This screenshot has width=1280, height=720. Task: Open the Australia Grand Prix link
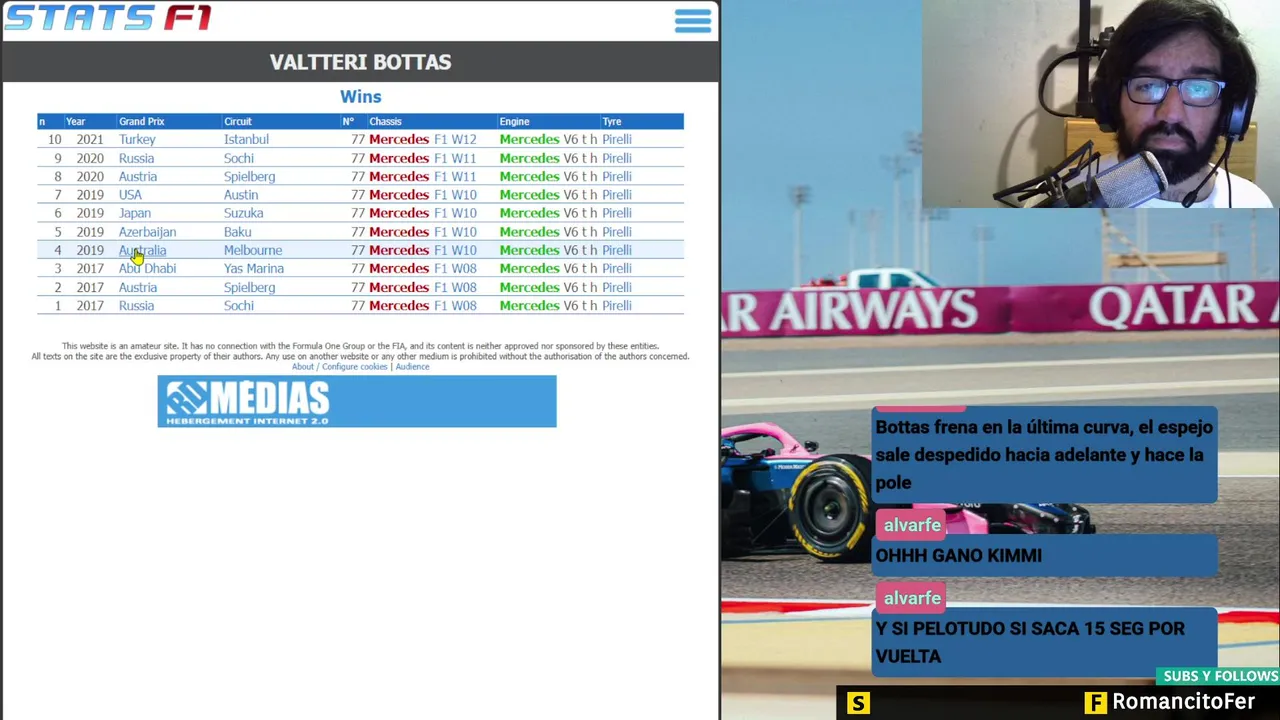[142, 250]
